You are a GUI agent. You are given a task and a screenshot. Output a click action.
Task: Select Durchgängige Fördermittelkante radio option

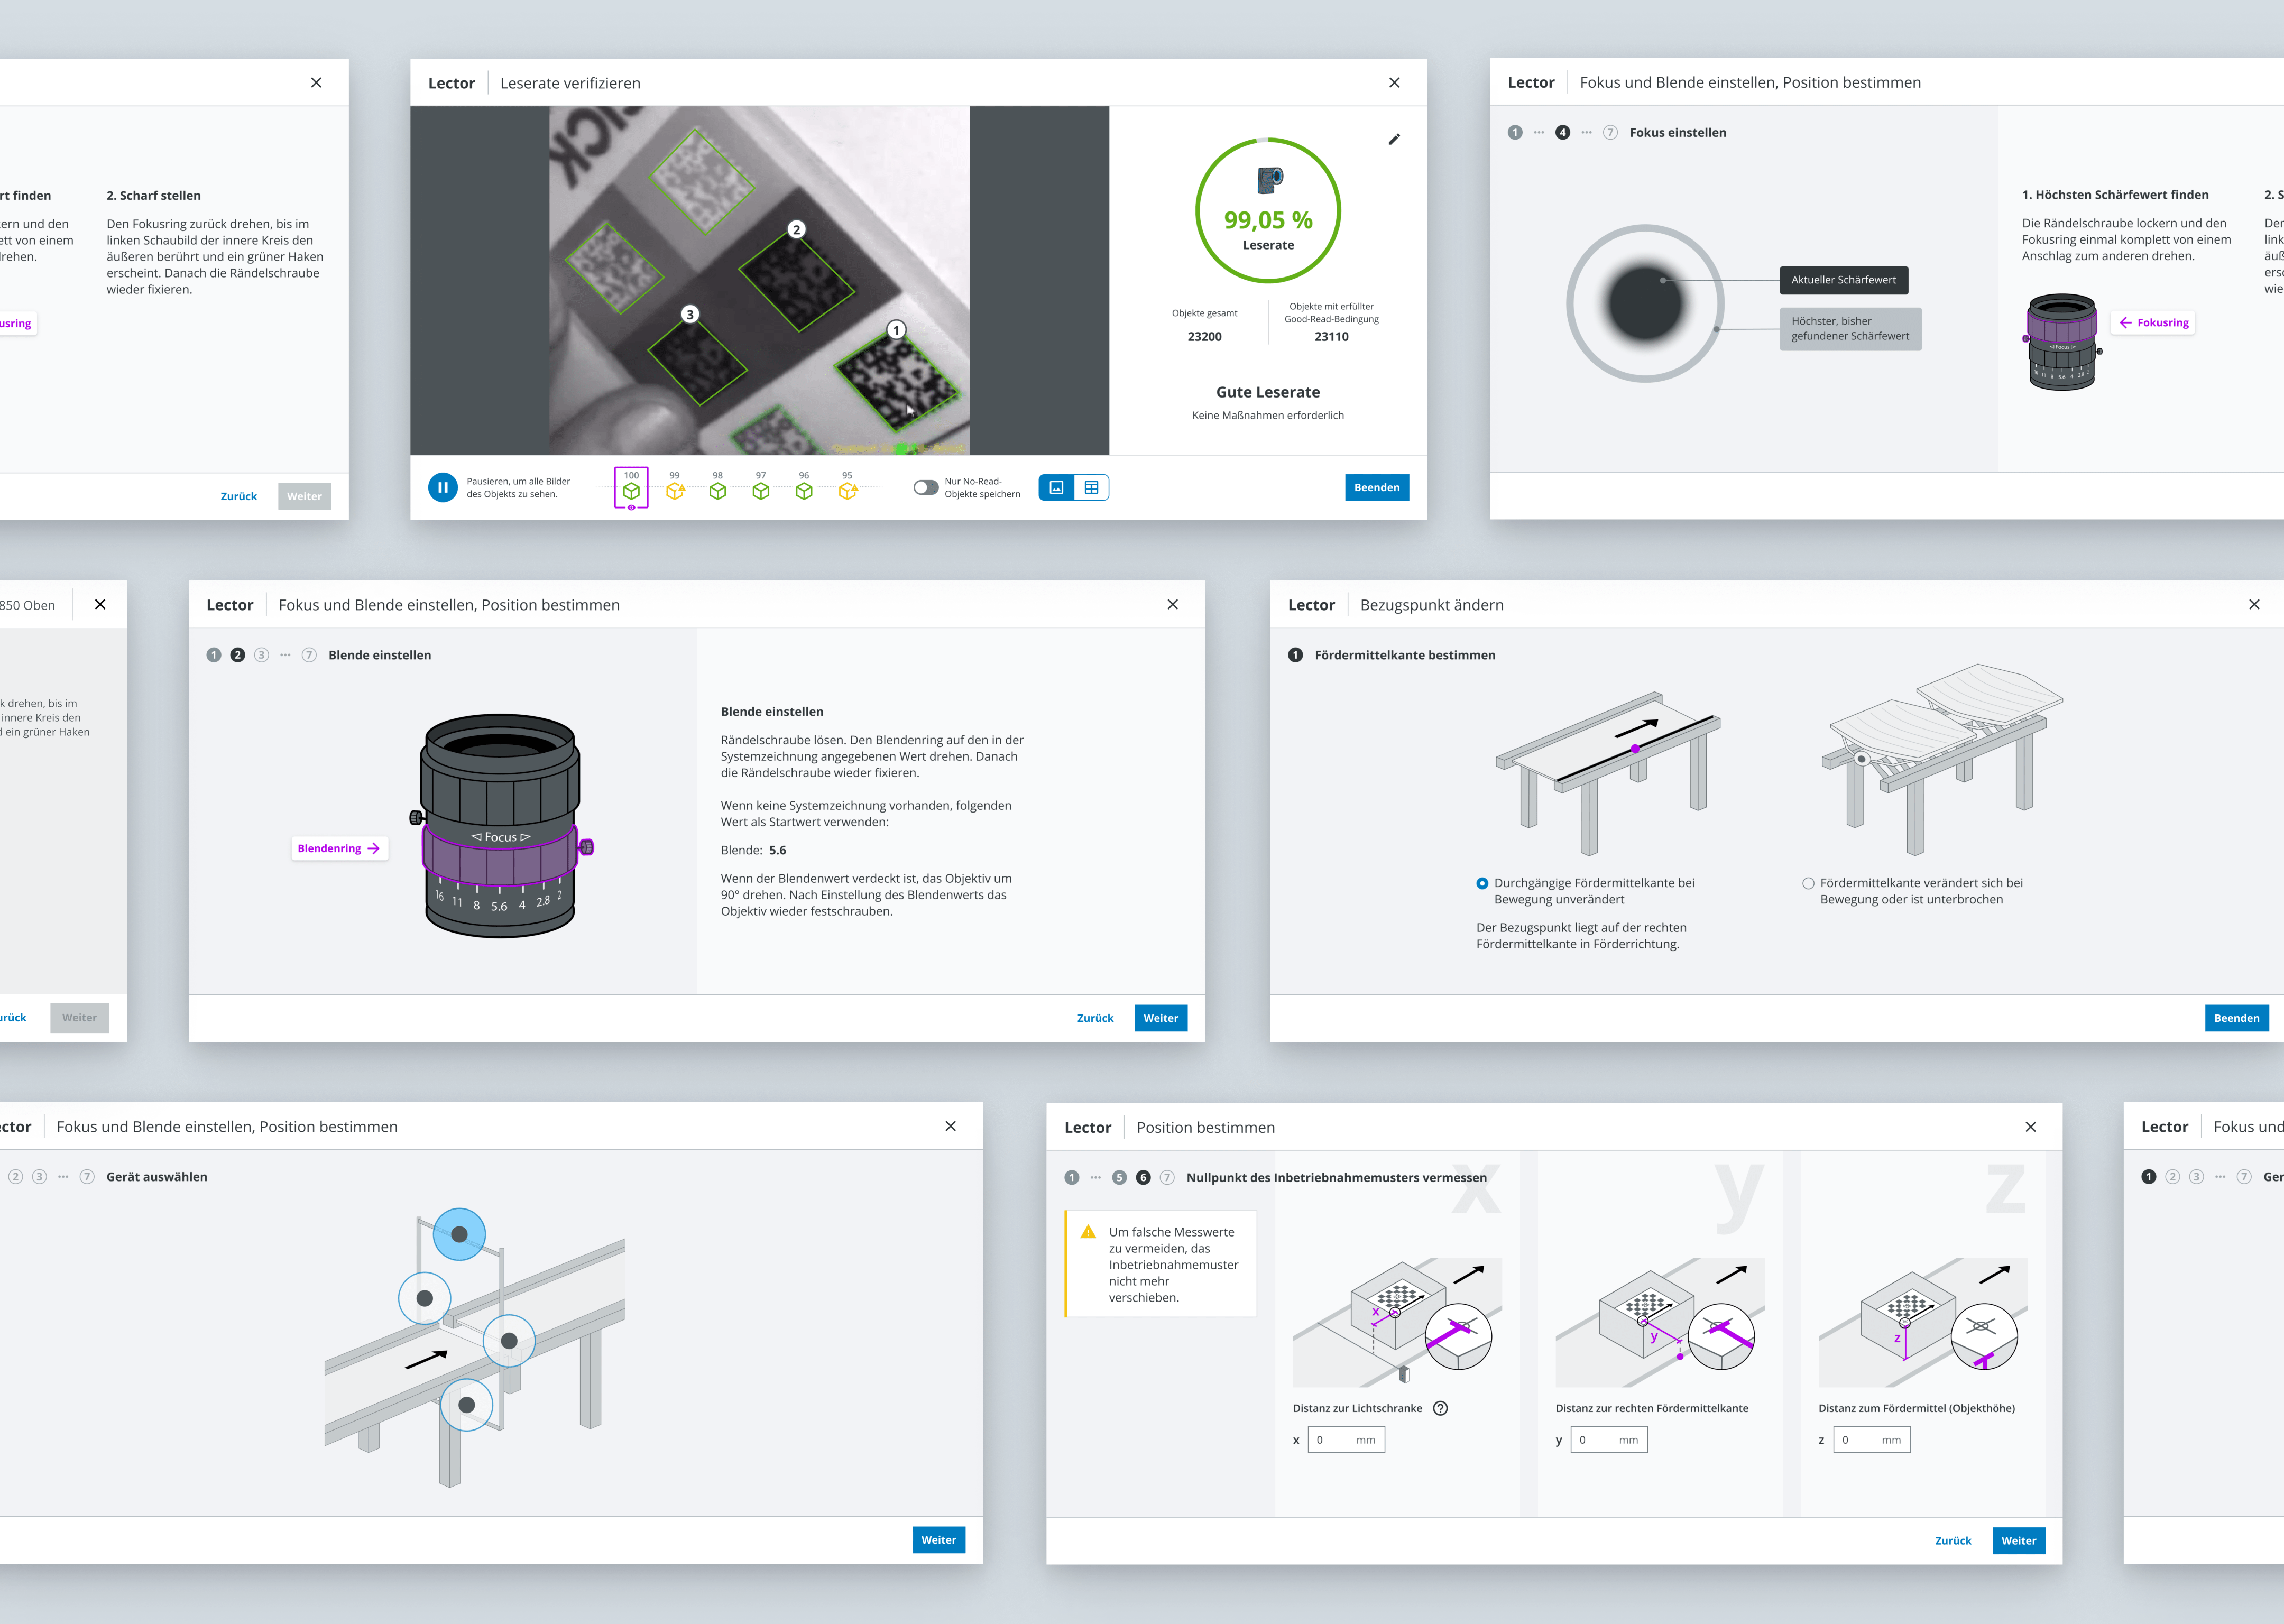click(1482, 883)
